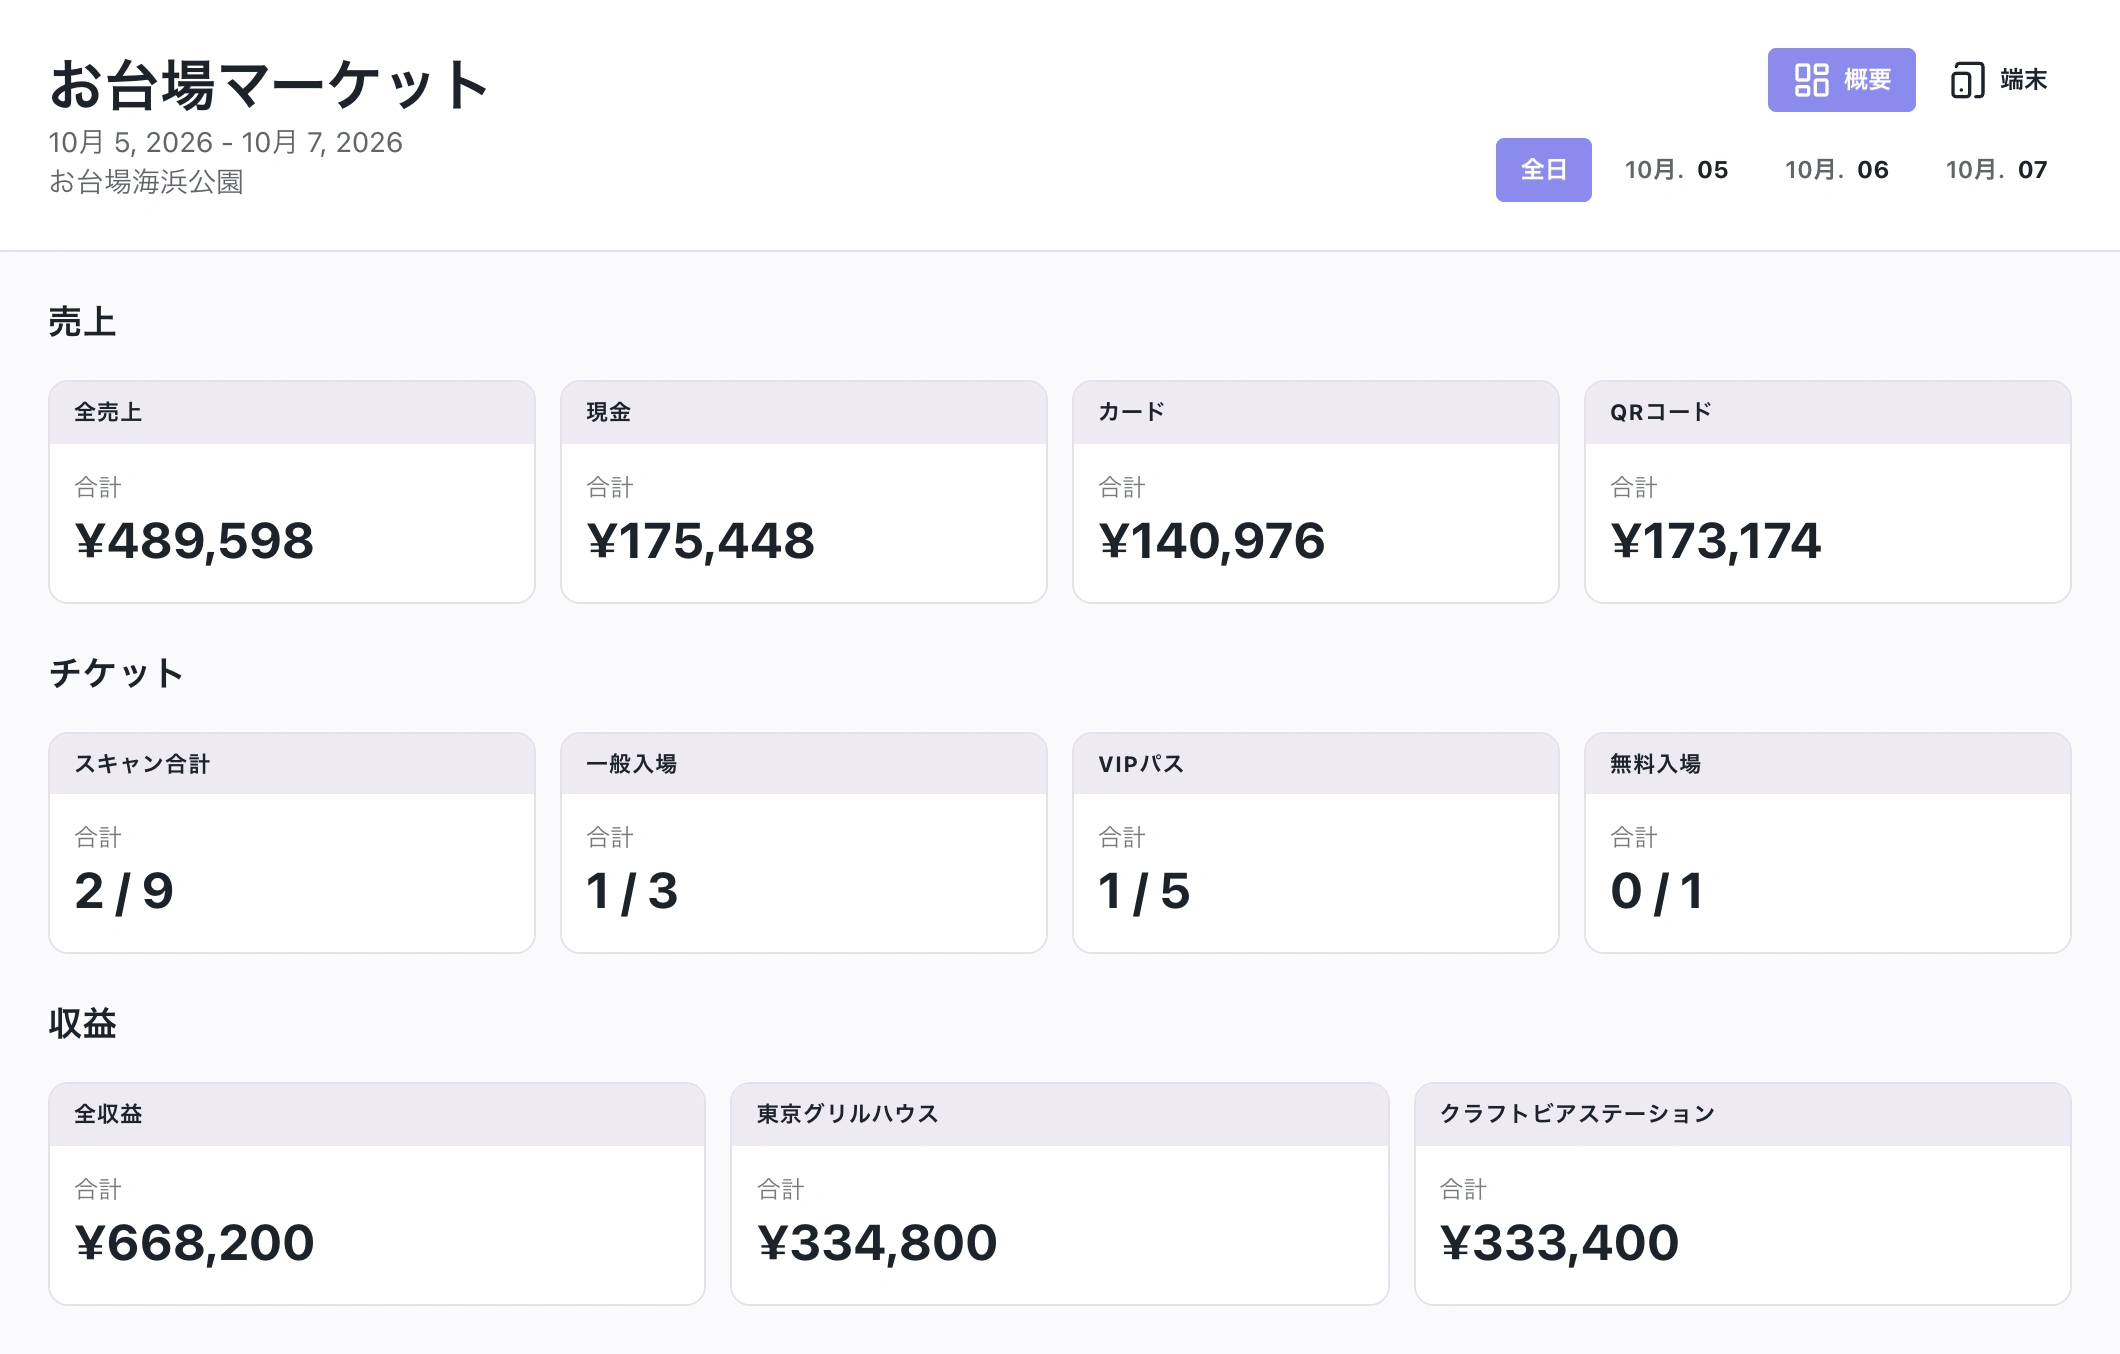Click the お台場マーケット title
Screen dimensions: 2120x1354
(x=269, y=84)
